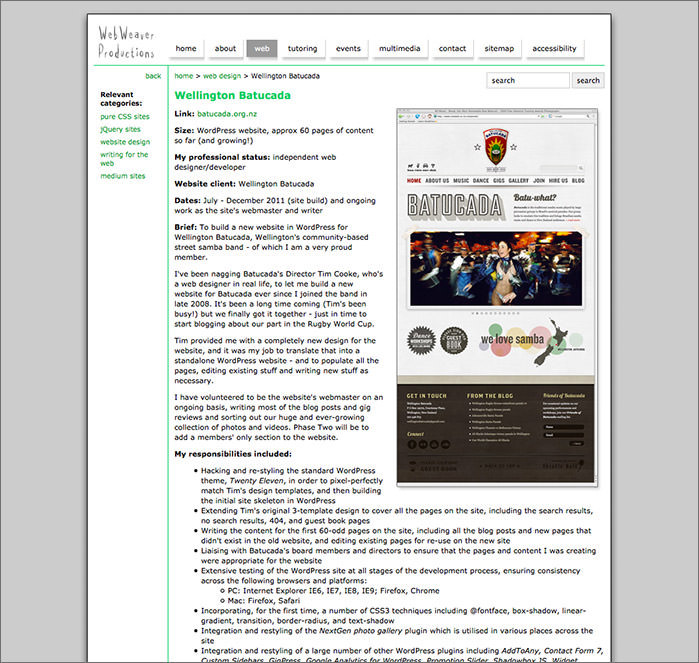This screenshot has height=663, width=699.
Task: Open the home navigation tab
Action: pos(186,49)
